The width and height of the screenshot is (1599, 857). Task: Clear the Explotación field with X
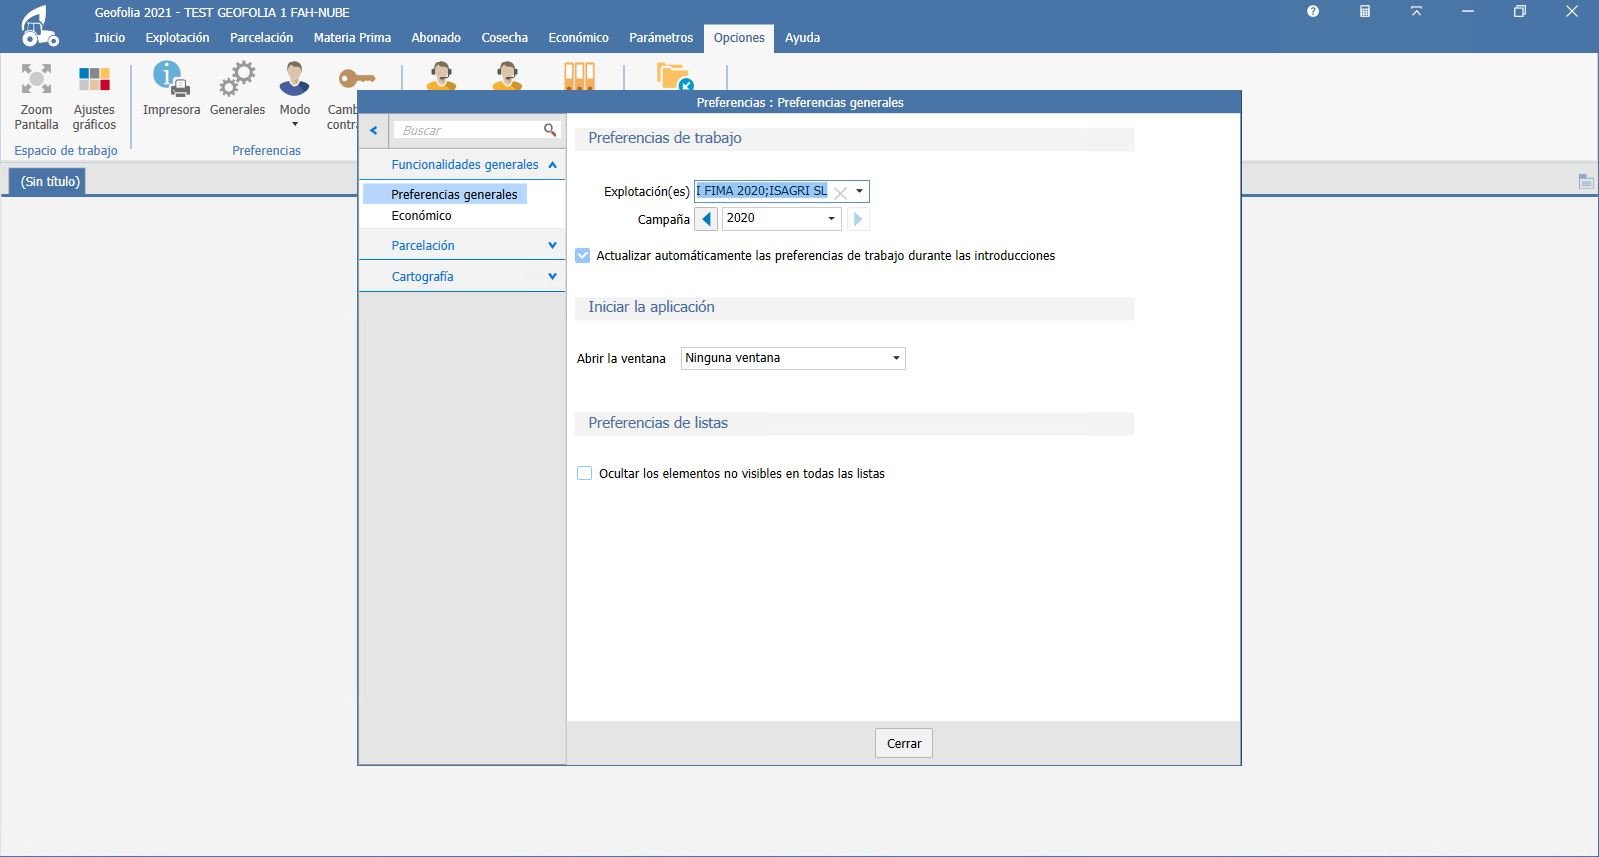(x=840, y=193)
